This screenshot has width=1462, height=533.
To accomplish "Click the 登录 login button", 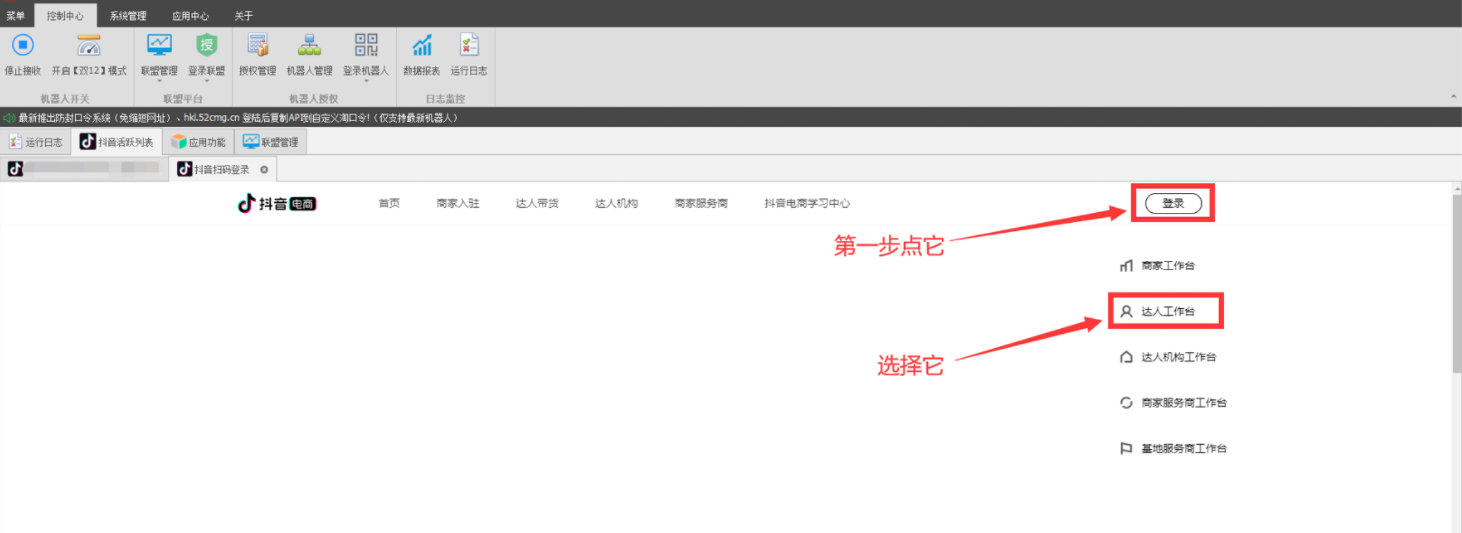I will pos(1173,203).
